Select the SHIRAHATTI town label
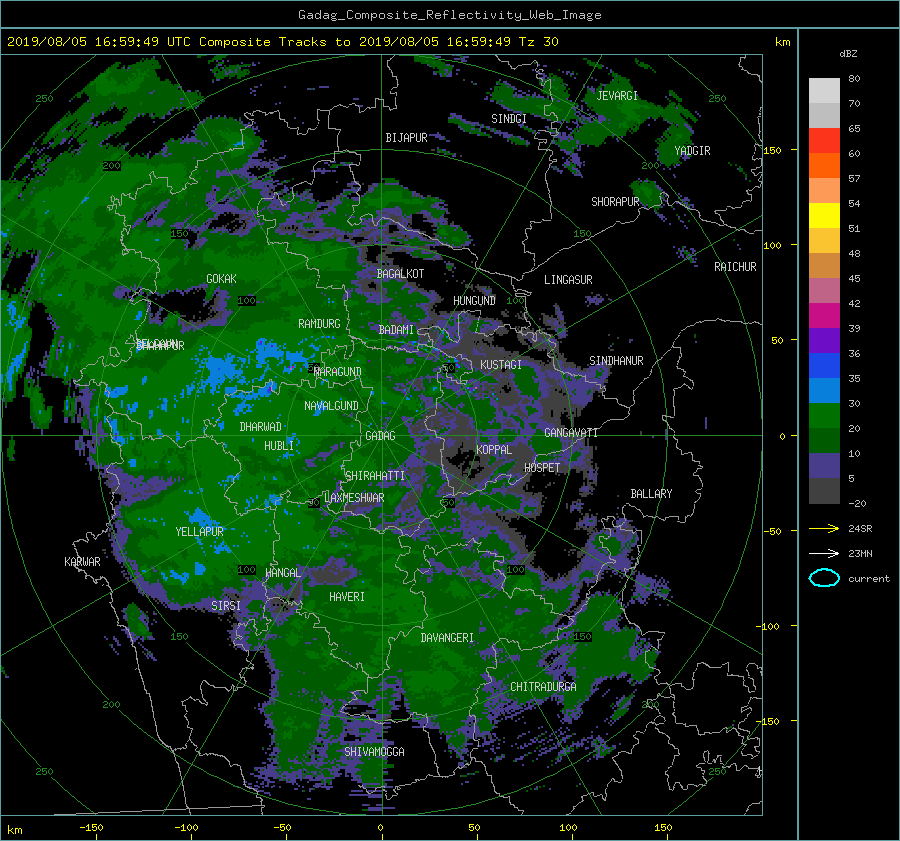Viewport: 900px width, 841px height. [x=375, y=476]
